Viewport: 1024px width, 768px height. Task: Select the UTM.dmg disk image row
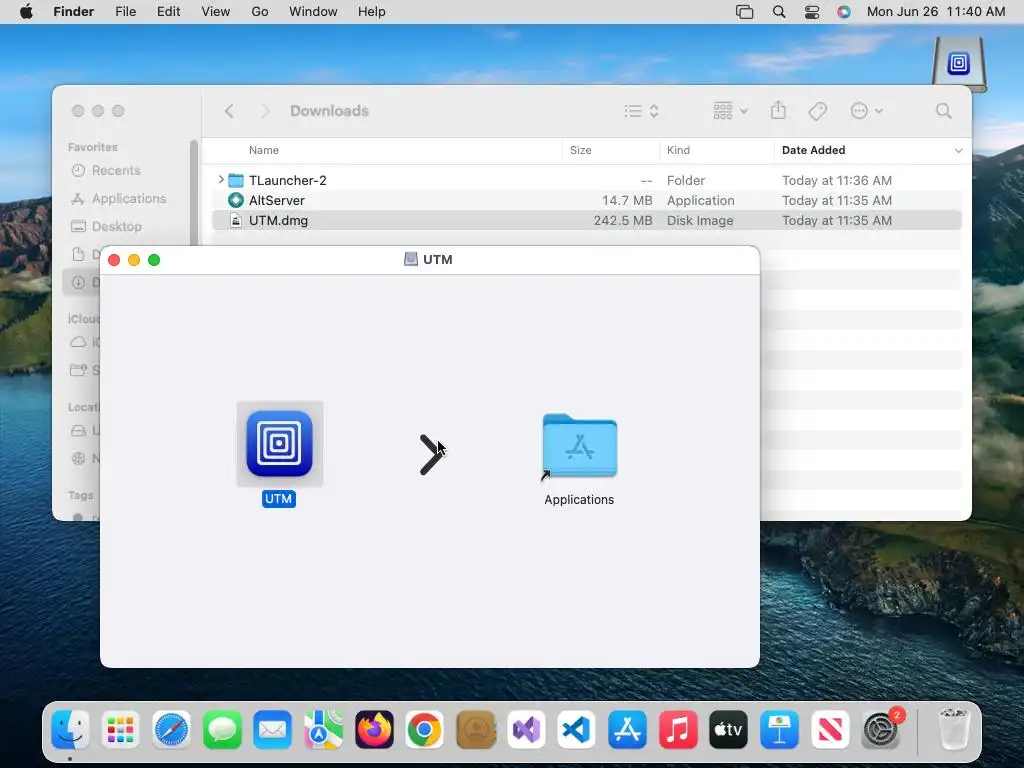(x=587, y=221)
